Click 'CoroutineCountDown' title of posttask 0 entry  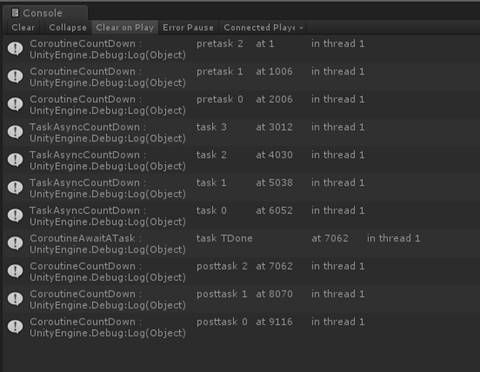(82, 322)
